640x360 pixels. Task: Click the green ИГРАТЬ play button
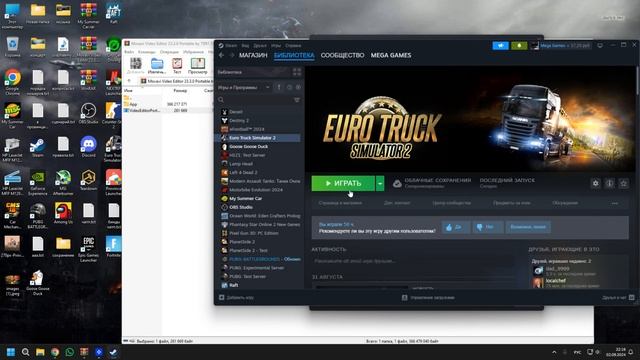click(x=343, y=183)
